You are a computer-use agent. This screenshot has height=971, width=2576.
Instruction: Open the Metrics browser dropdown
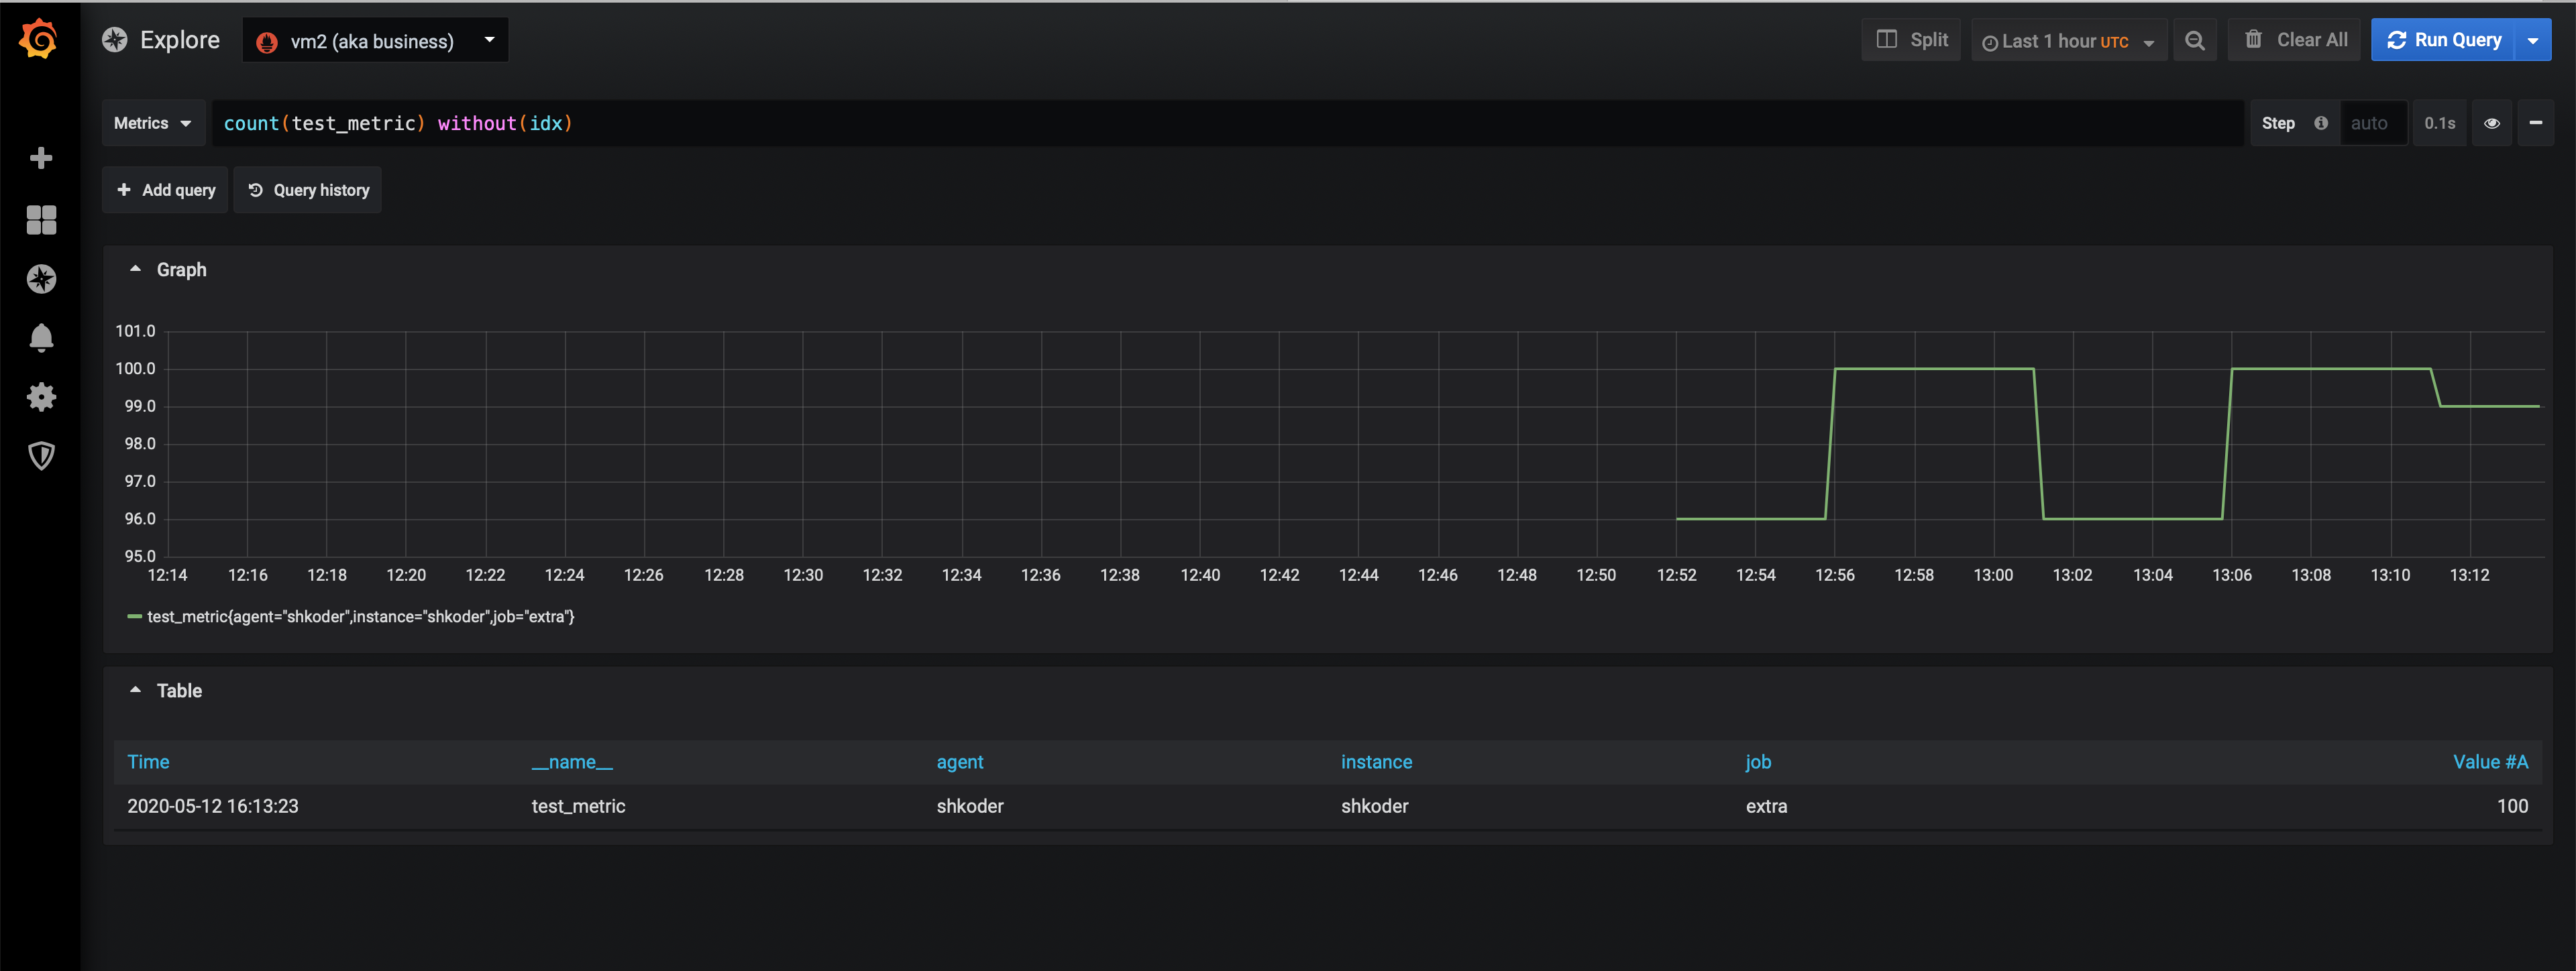pos(153,123)
